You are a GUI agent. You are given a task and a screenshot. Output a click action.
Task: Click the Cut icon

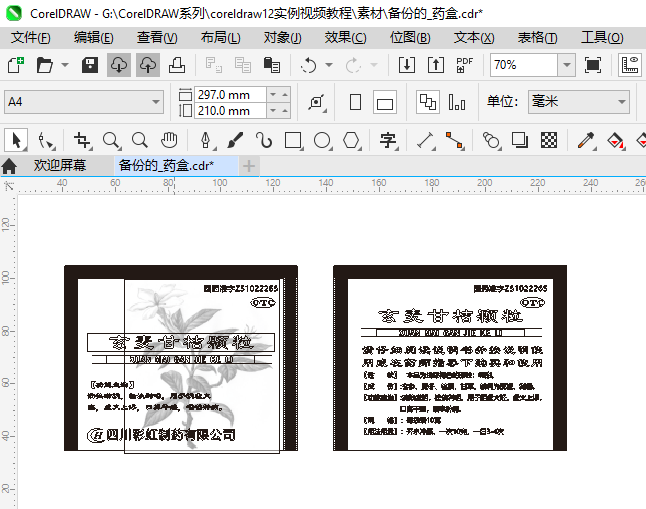[x=214, y=65]
